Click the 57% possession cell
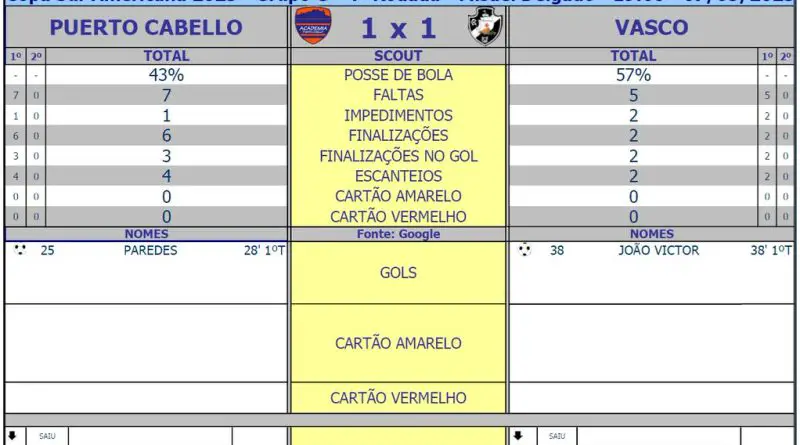The image size is (800, 445). [x=633, y=75]
